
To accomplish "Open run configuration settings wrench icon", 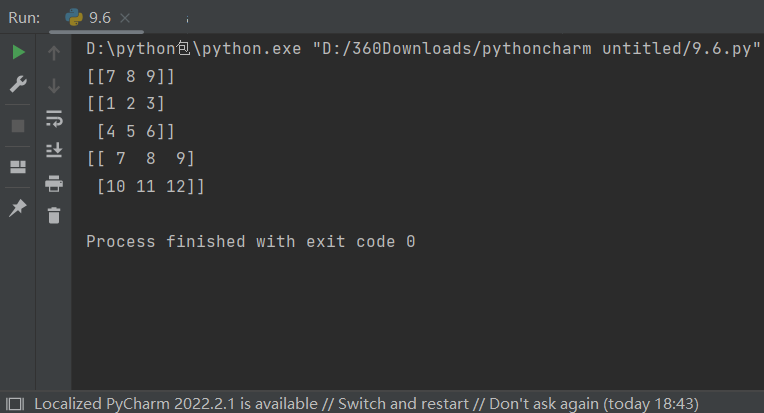I will click(18, 84).
